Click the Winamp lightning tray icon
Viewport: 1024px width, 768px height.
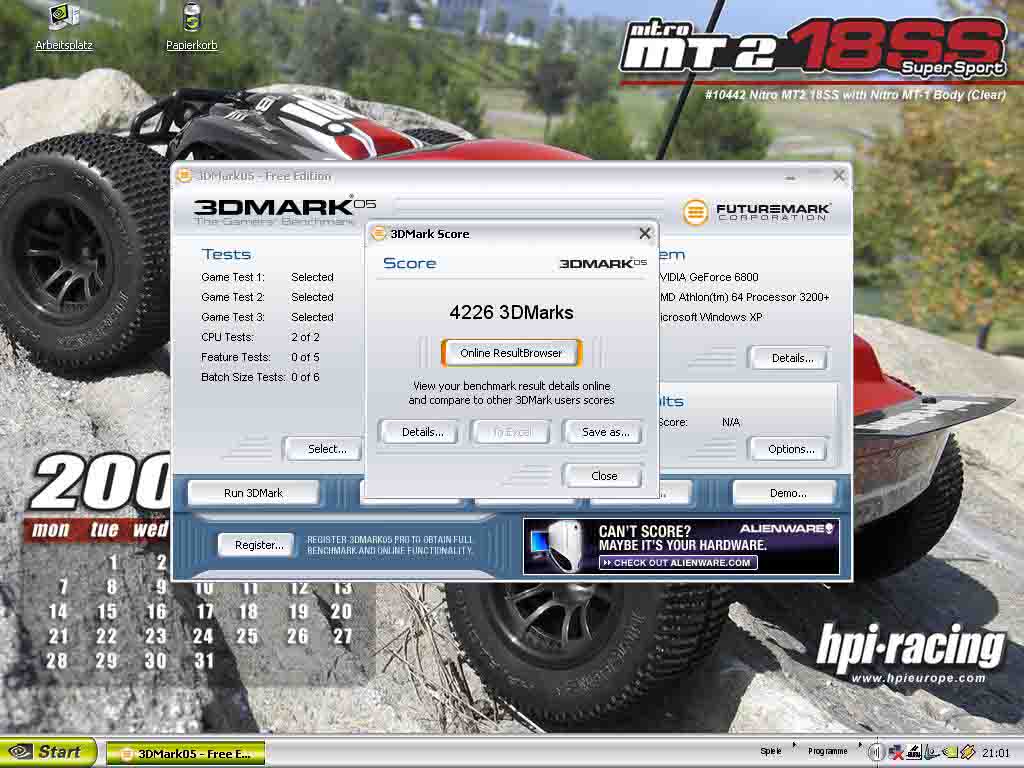tap(968, 752)
